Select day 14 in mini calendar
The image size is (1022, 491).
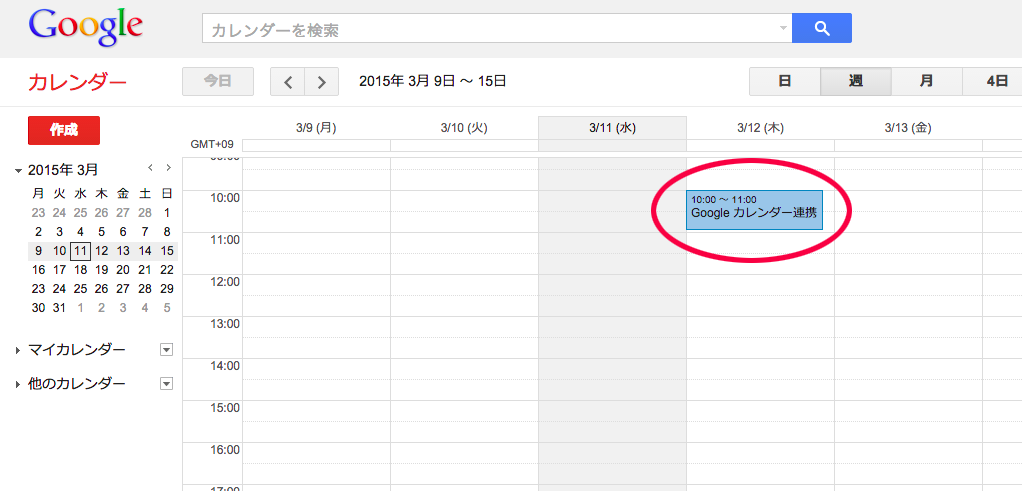(145, 251)
